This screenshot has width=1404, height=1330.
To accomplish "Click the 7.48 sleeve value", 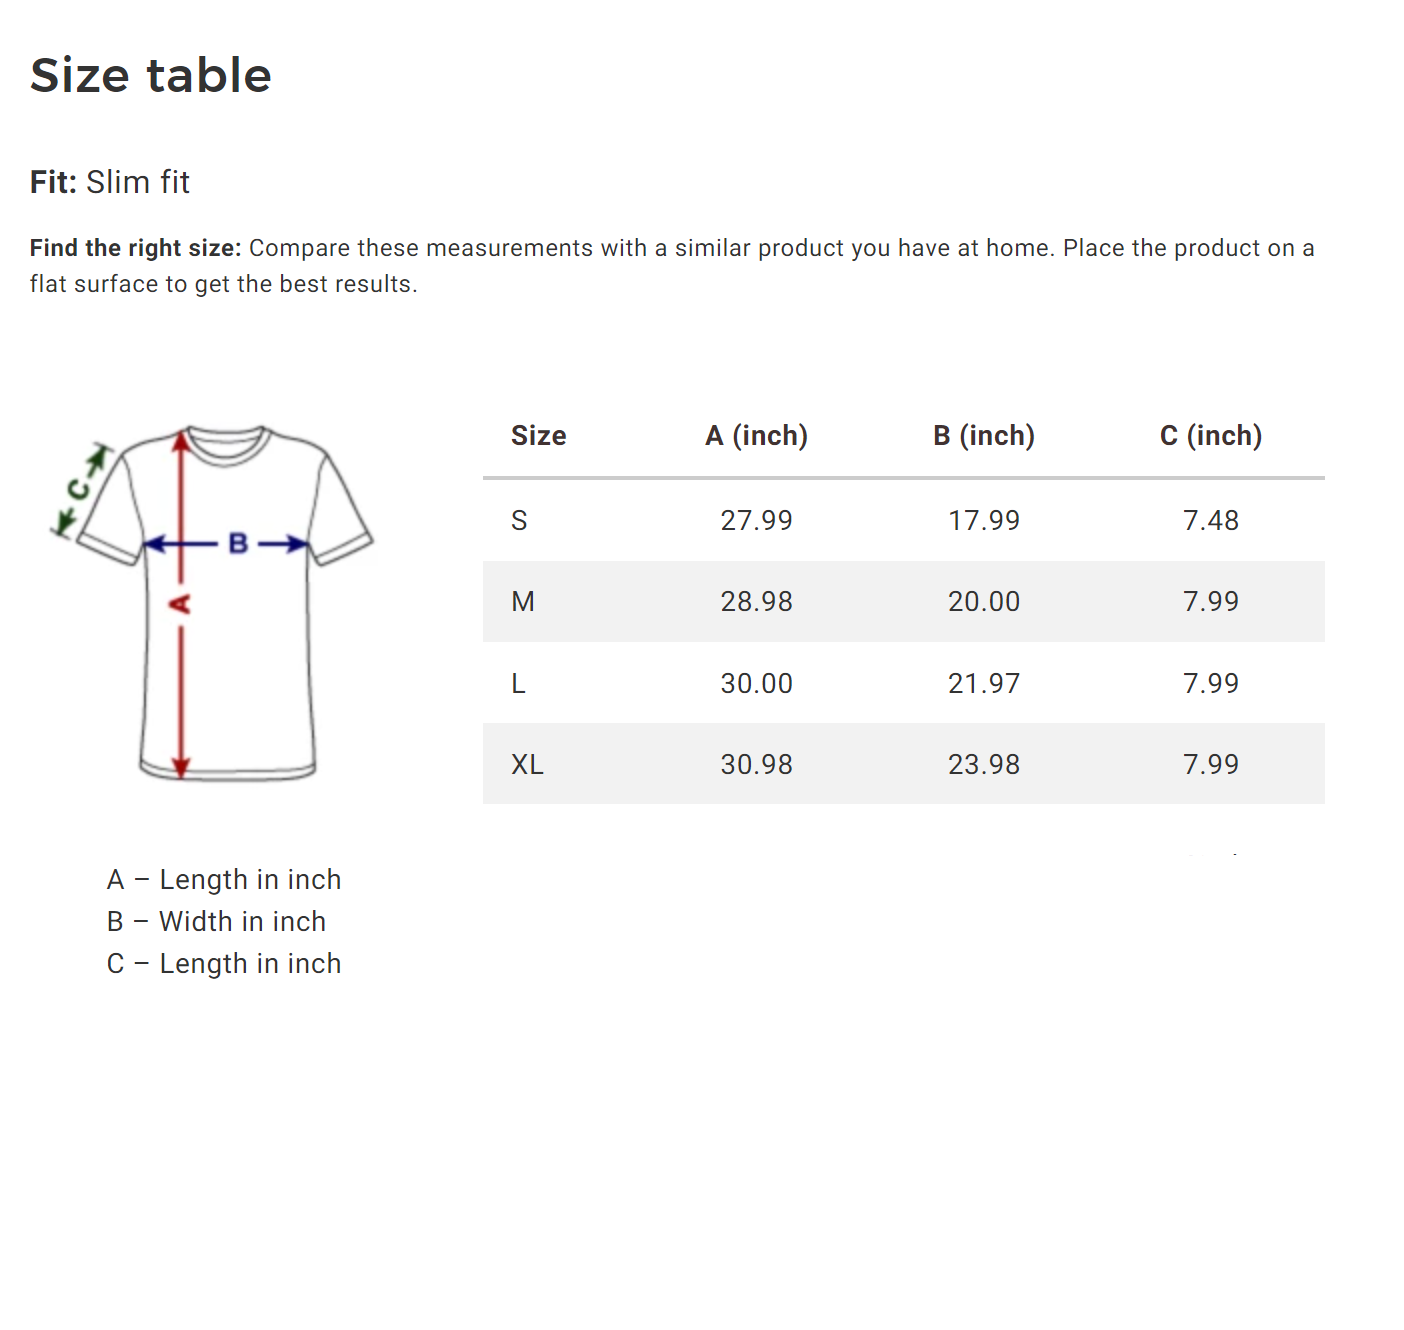I will (1211, 521).
